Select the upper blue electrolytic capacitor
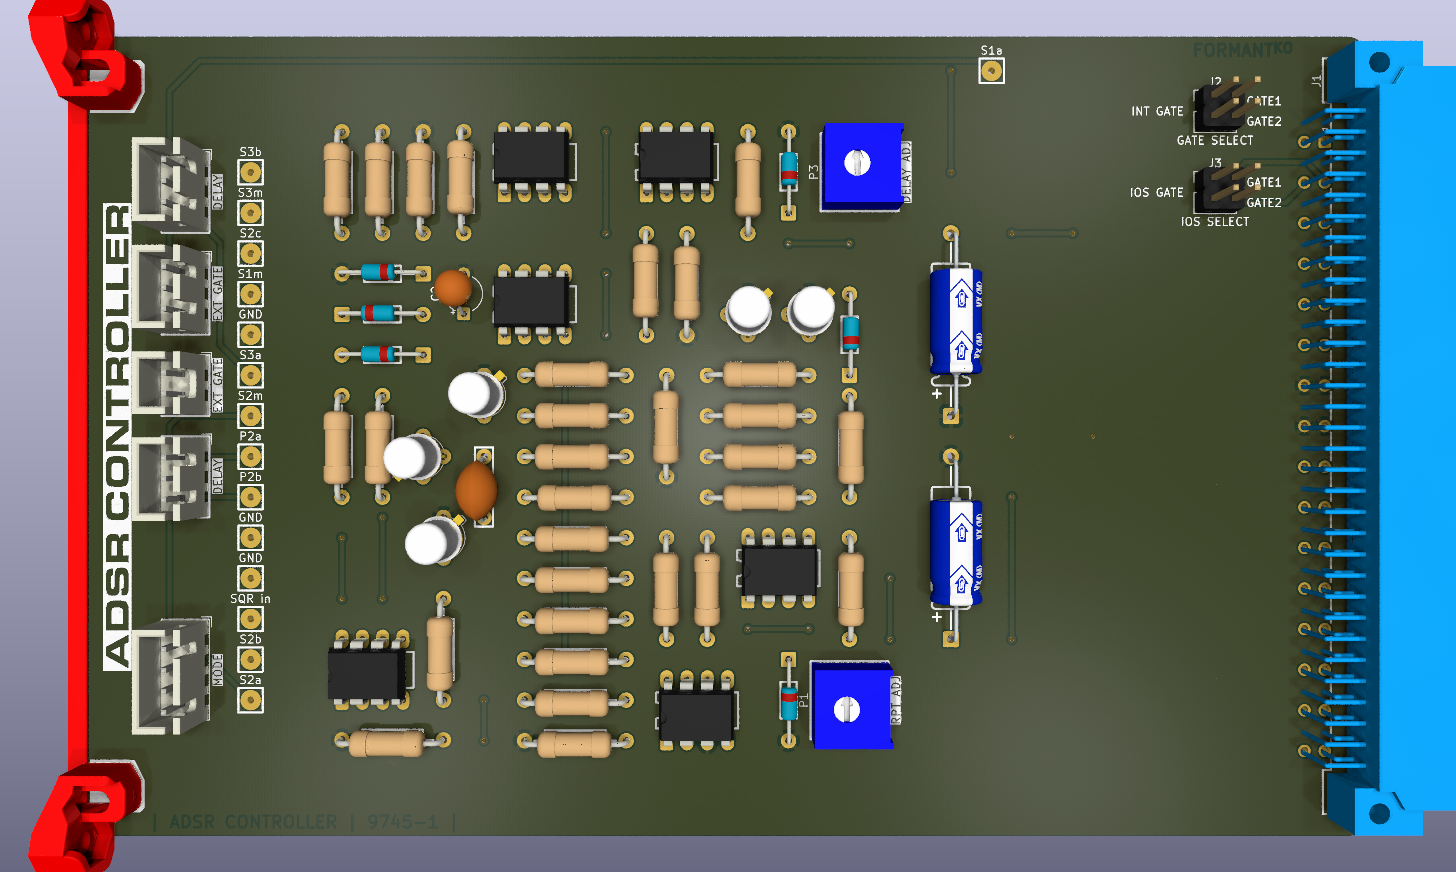Image resolution: width=1456 pixels, height=872 pixels. point(956,320)
